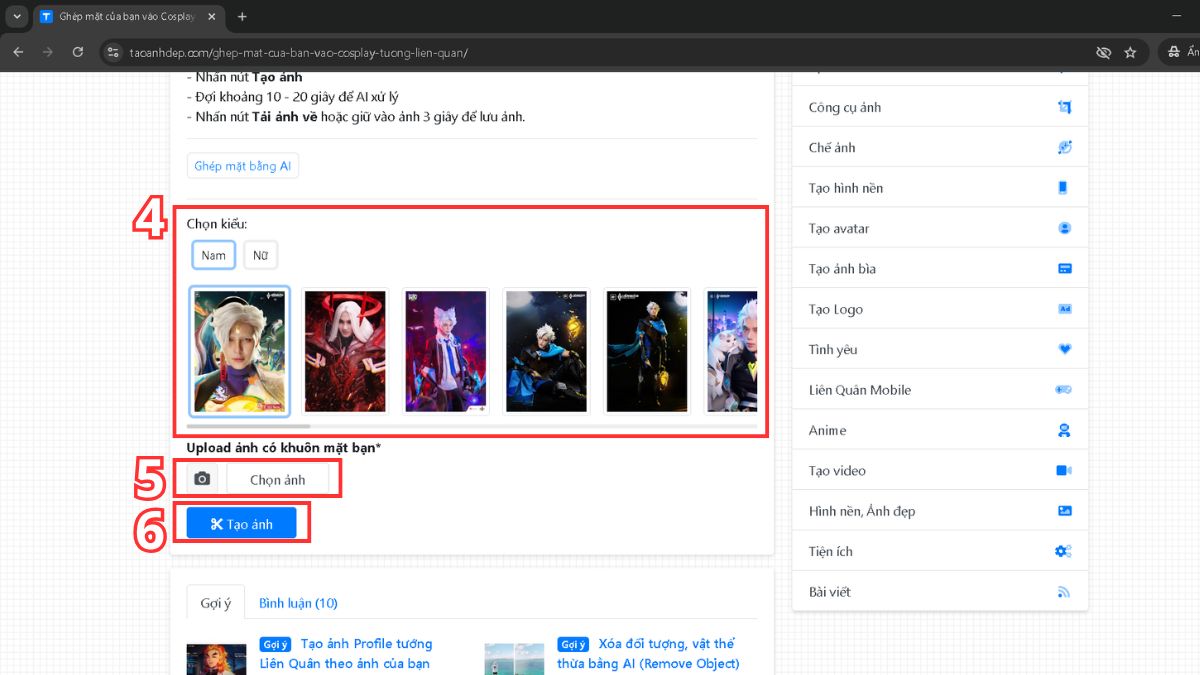Screen dimensions: 1200x675
Task: Click the Tạo video camera icon
Action: click(1064, 470)
